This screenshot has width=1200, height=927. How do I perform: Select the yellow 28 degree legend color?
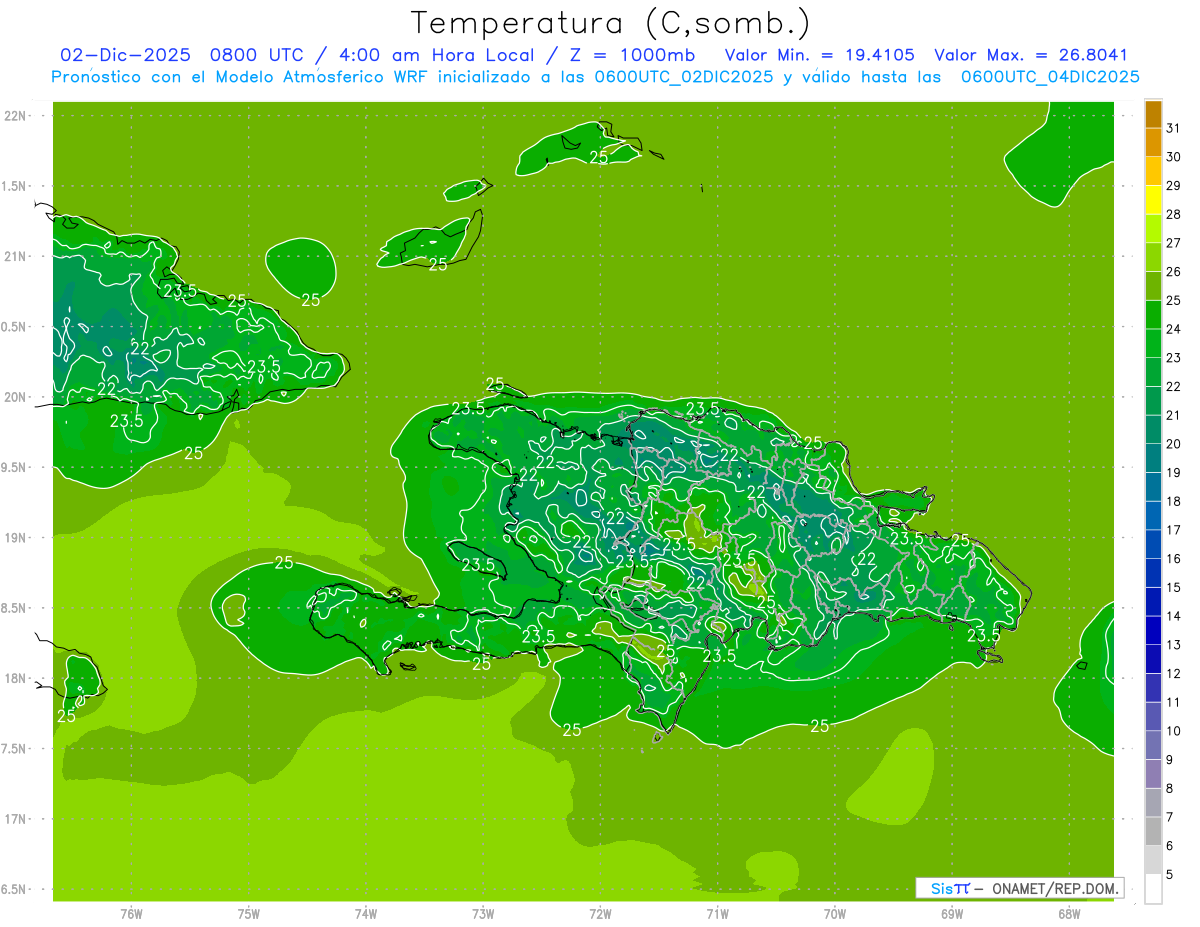coord(1153,200)
